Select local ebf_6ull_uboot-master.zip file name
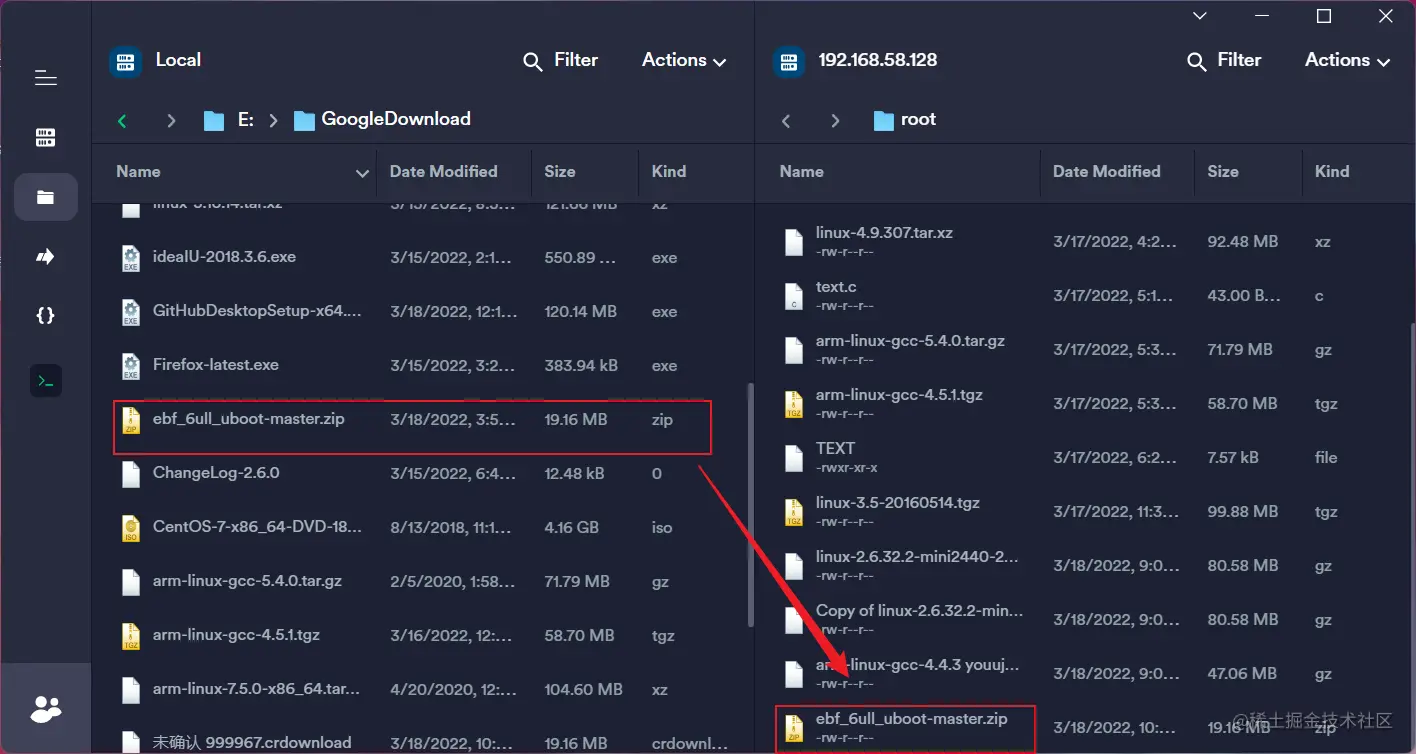 click(249, 418)
